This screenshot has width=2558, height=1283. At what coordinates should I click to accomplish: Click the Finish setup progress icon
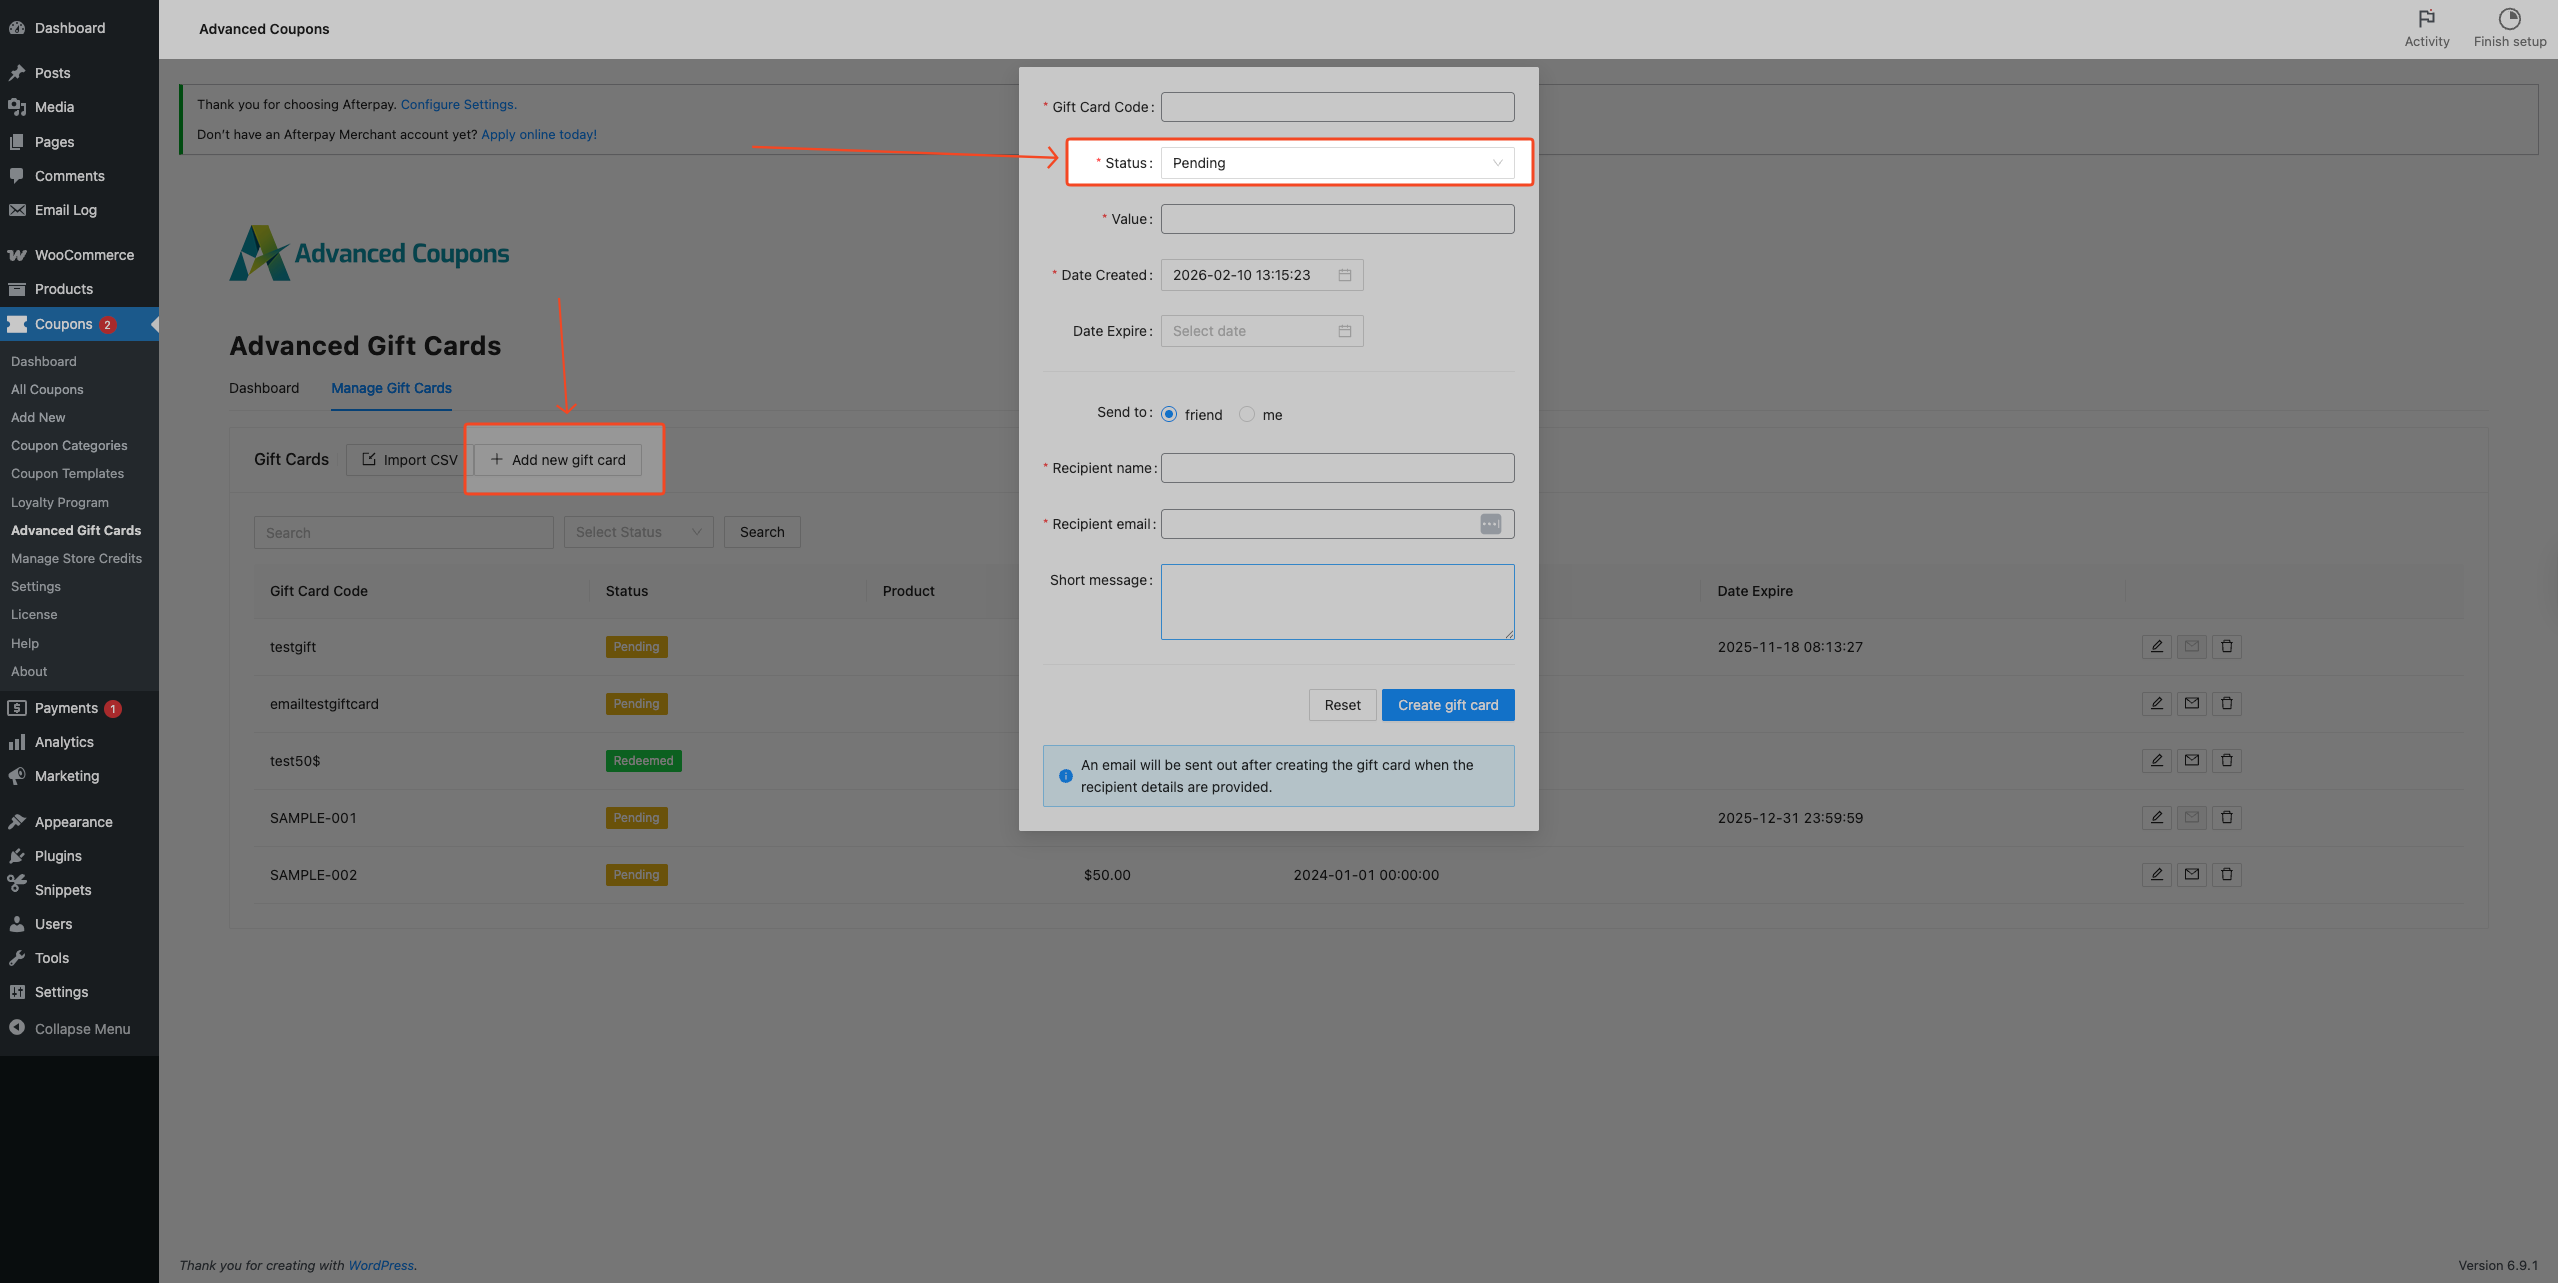(x=2509, y=20)
